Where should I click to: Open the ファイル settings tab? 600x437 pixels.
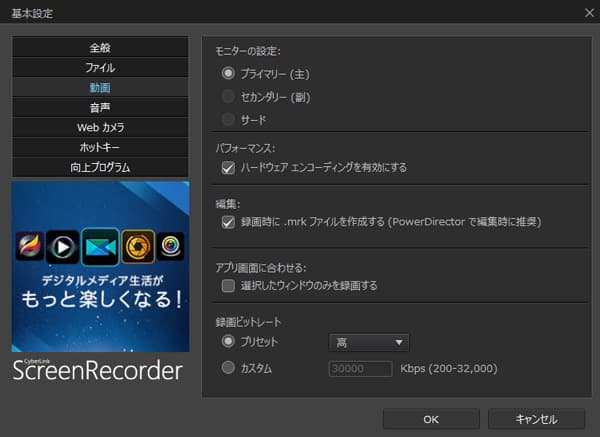click(100, 67)
